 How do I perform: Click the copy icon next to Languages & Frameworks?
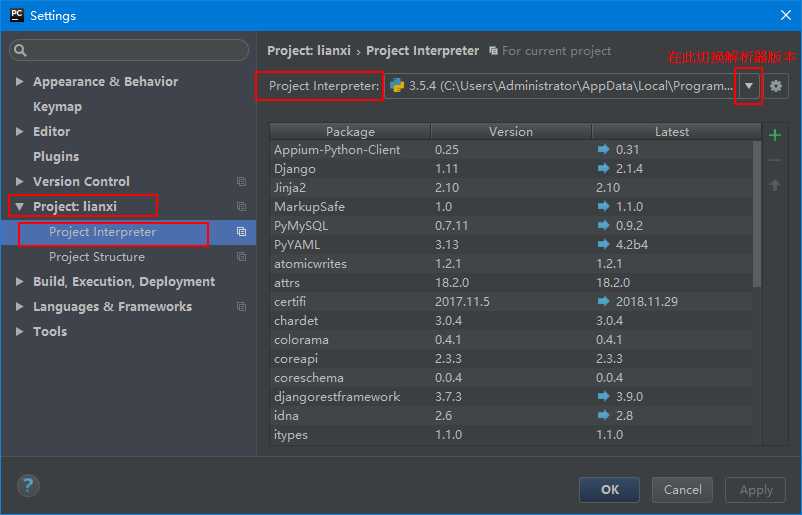point(241,306)
